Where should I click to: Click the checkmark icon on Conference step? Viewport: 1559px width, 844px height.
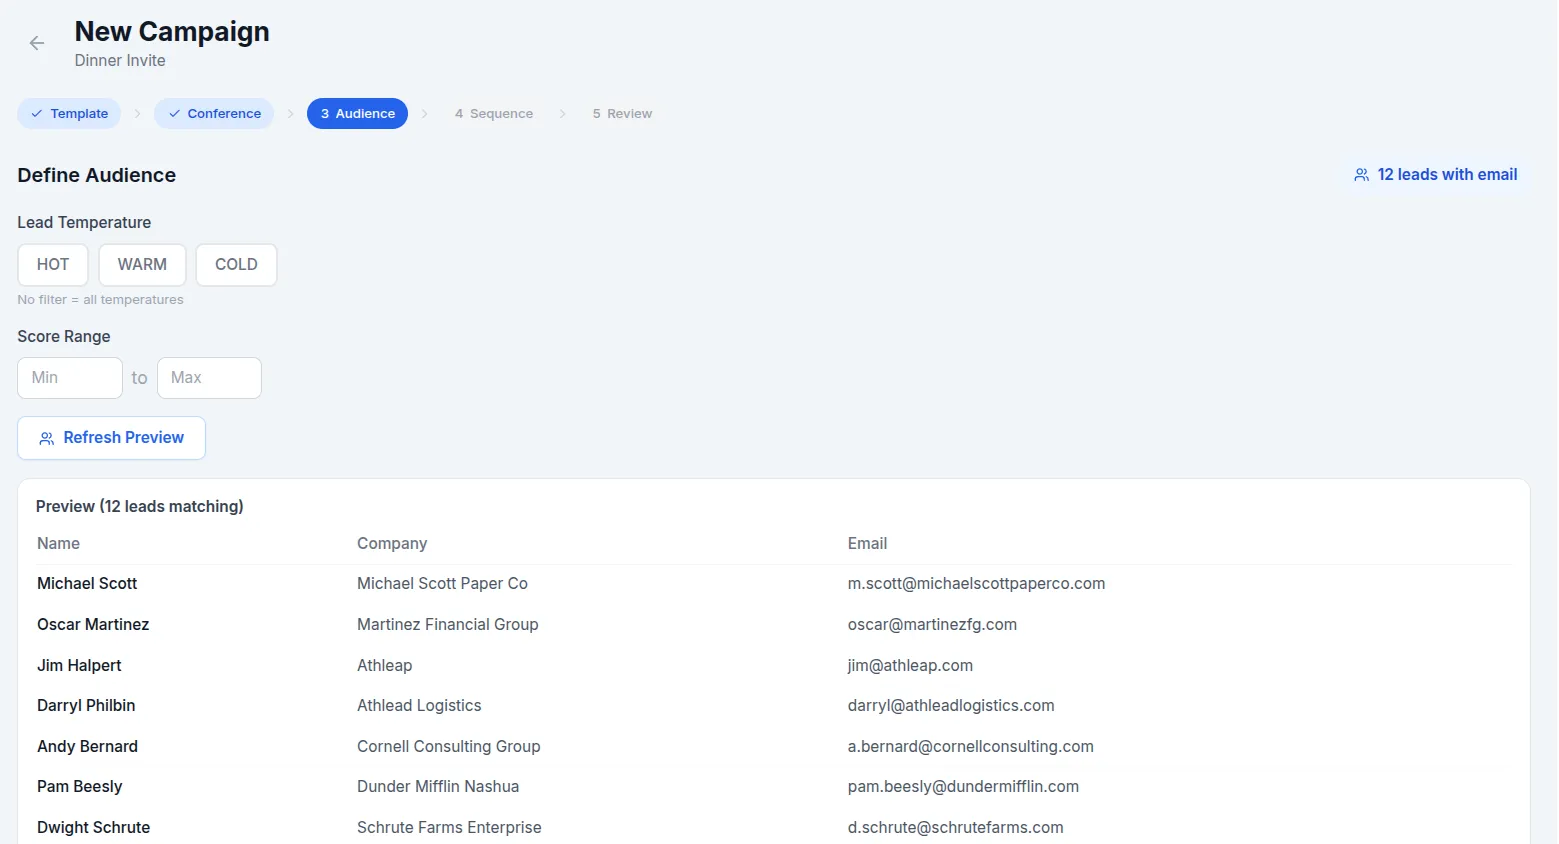(174, 114)
